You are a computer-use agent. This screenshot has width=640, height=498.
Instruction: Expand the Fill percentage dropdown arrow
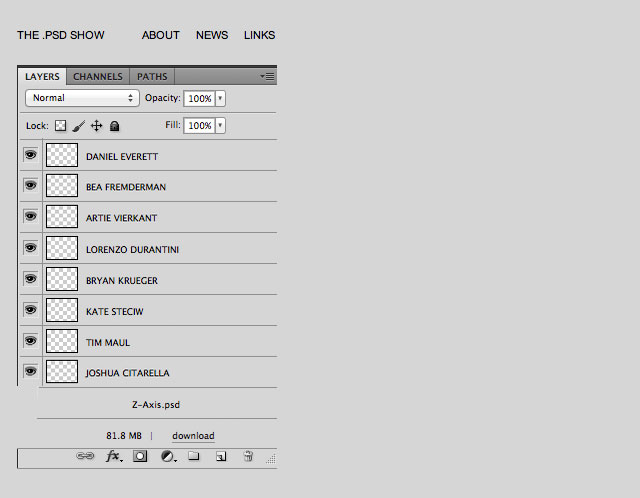coord(220,126)
